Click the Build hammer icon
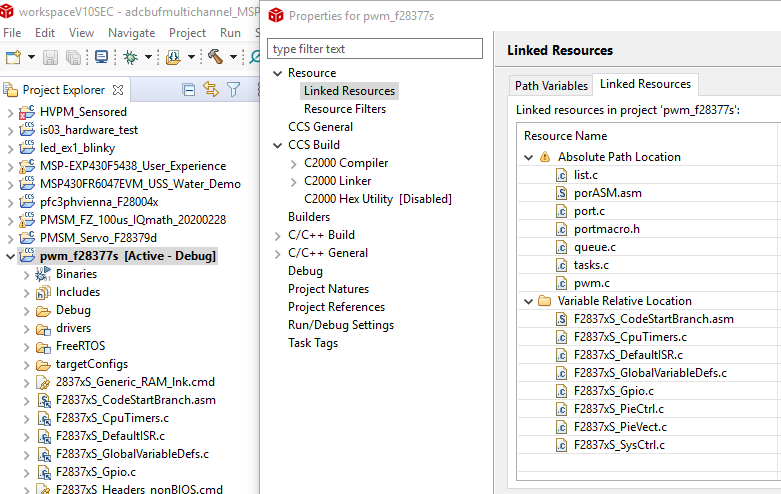 pyautogui.click(x=214, y=58)
